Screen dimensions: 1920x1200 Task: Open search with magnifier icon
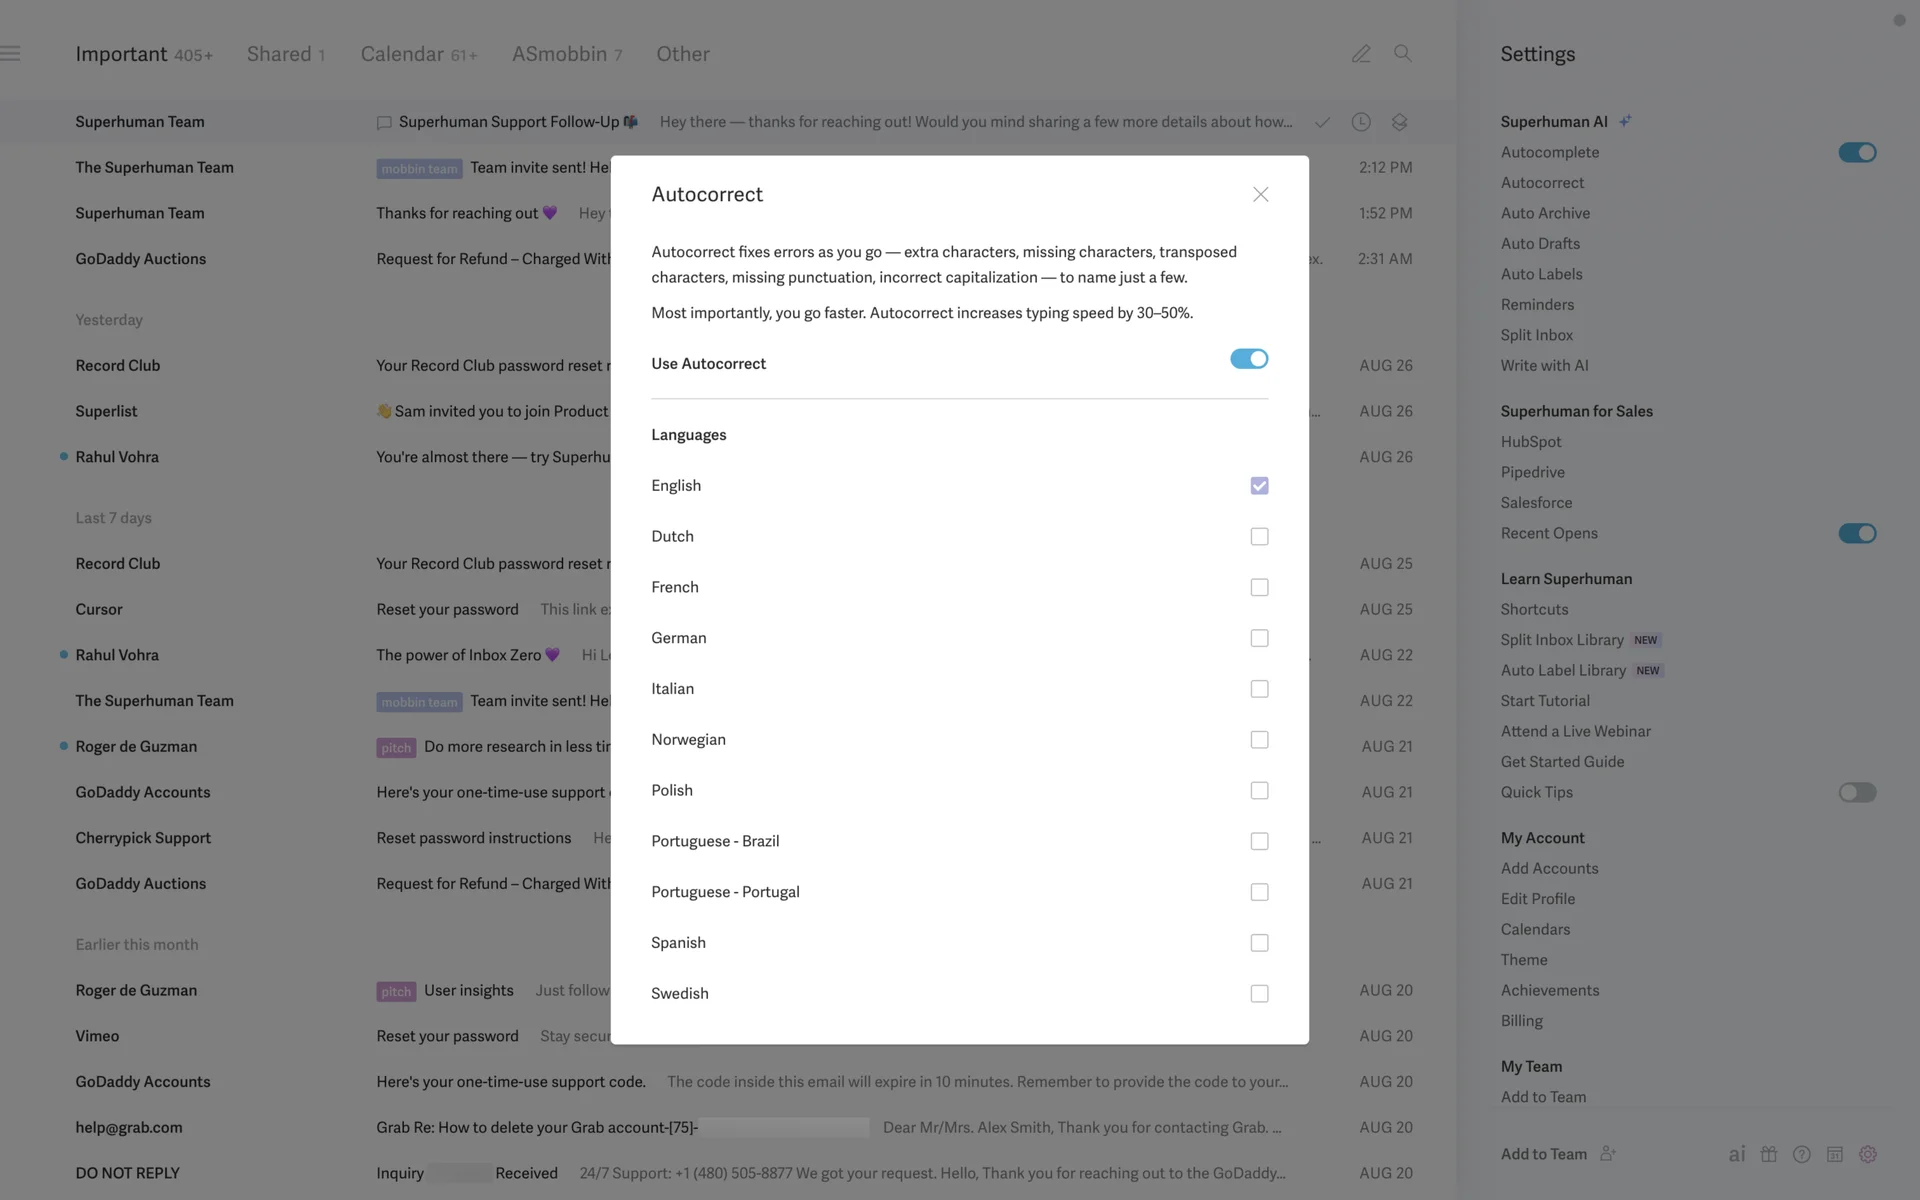(x=1402, y=54)
